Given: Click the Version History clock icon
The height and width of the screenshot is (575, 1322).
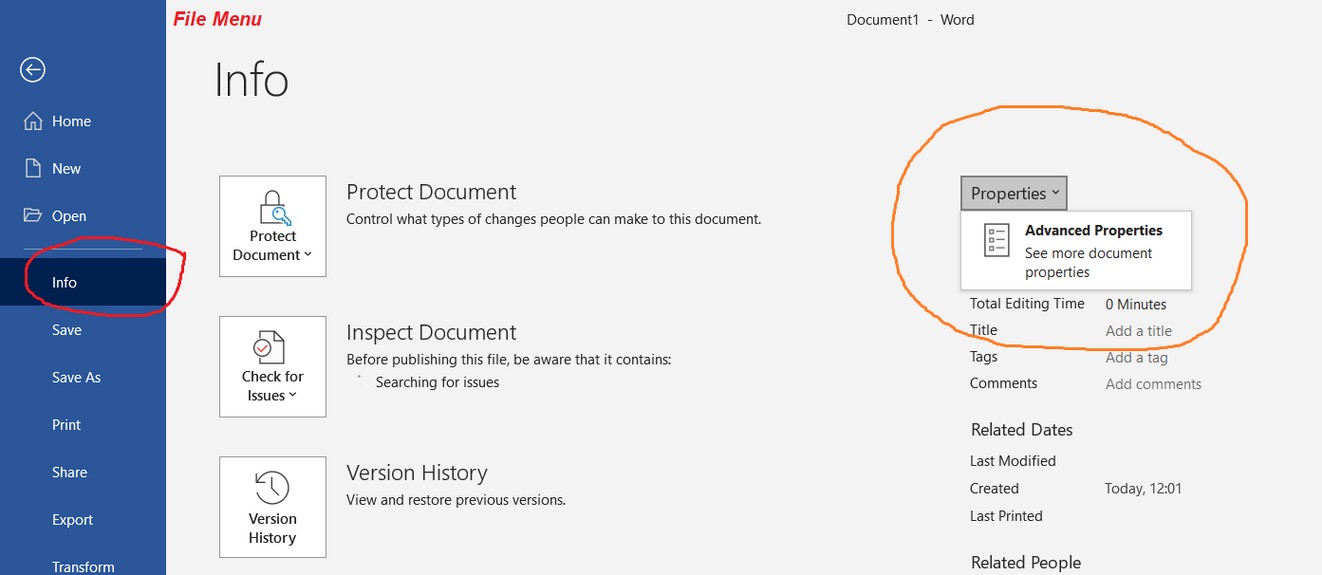Looking at the screenshot, I should pyautogui.click(x=272, y=488).
